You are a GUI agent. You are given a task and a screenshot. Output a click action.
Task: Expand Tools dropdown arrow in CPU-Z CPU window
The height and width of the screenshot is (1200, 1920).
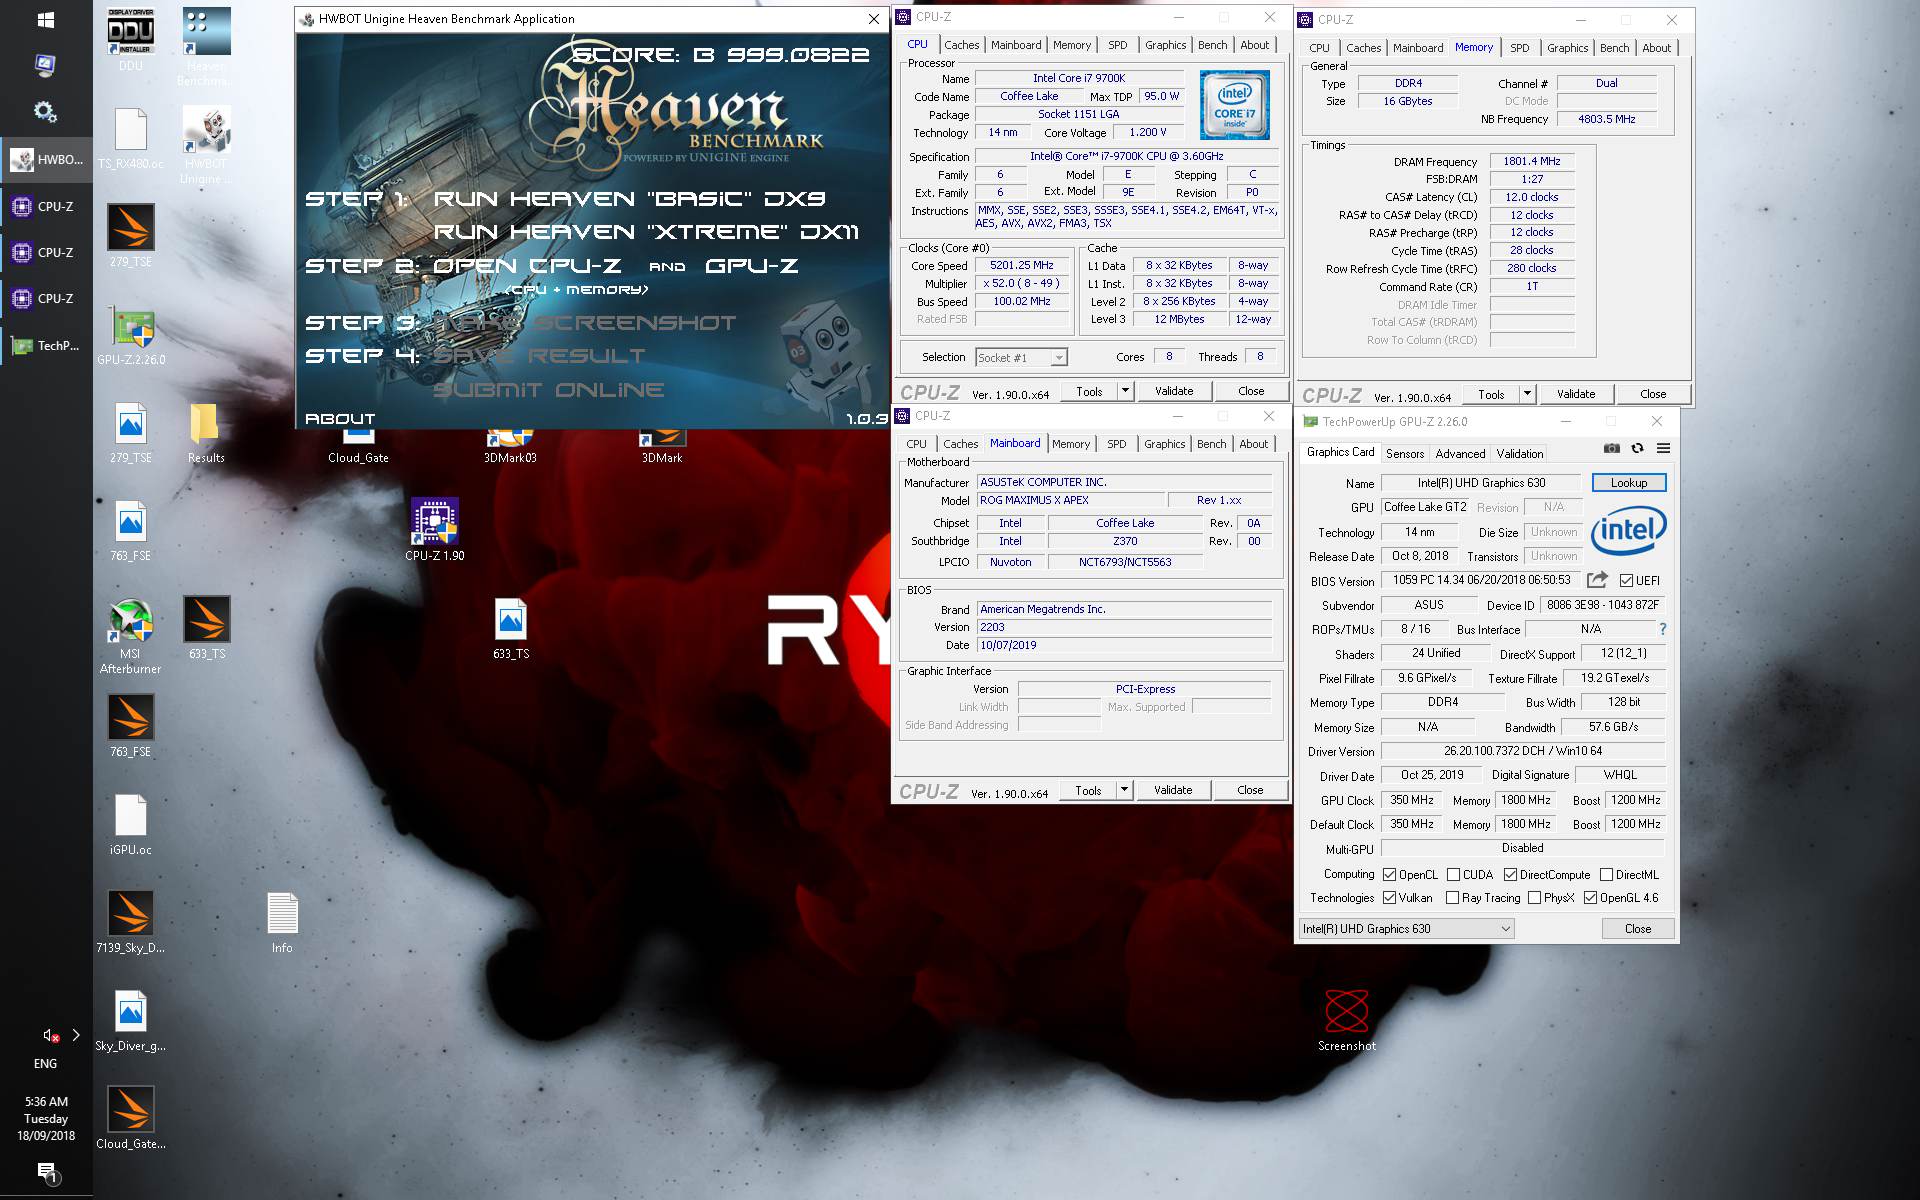pos(1125,391)
